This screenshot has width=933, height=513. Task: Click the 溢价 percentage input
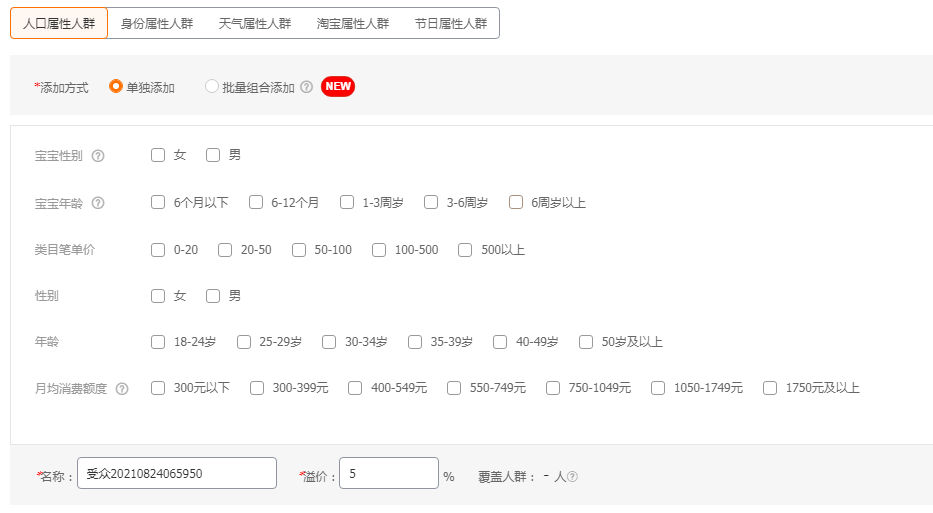[x=389, y=473]
